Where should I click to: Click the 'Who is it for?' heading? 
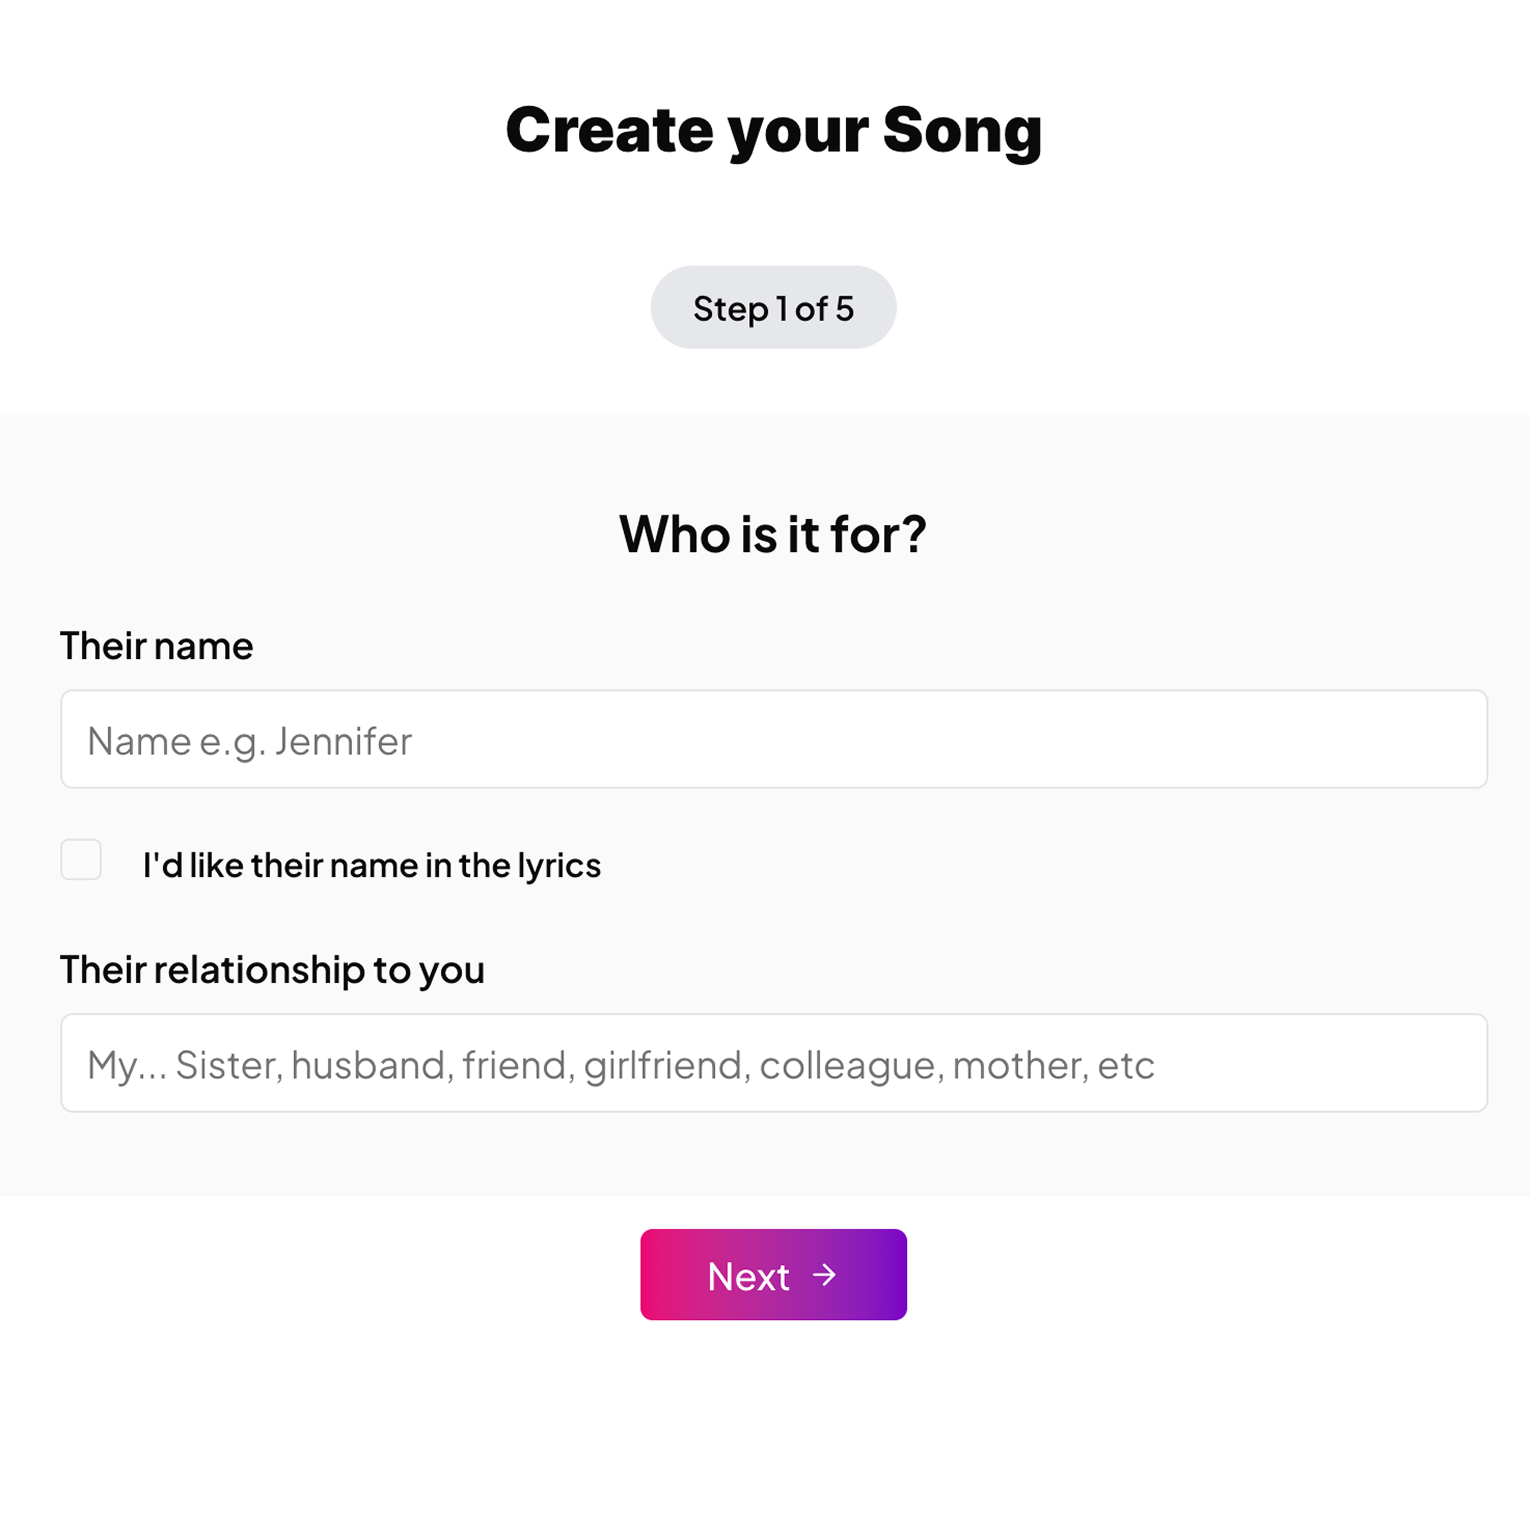coord(772,534)
